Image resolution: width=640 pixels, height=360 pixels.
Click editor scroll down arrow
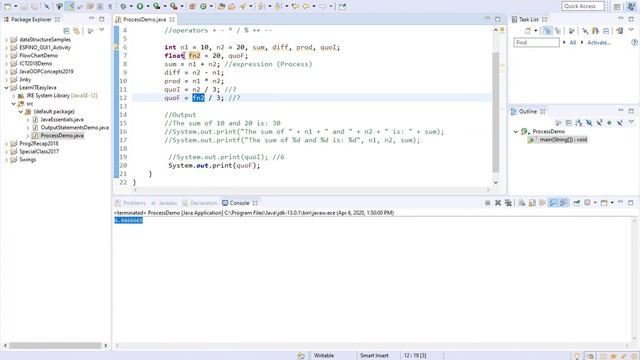pos(496,182)
